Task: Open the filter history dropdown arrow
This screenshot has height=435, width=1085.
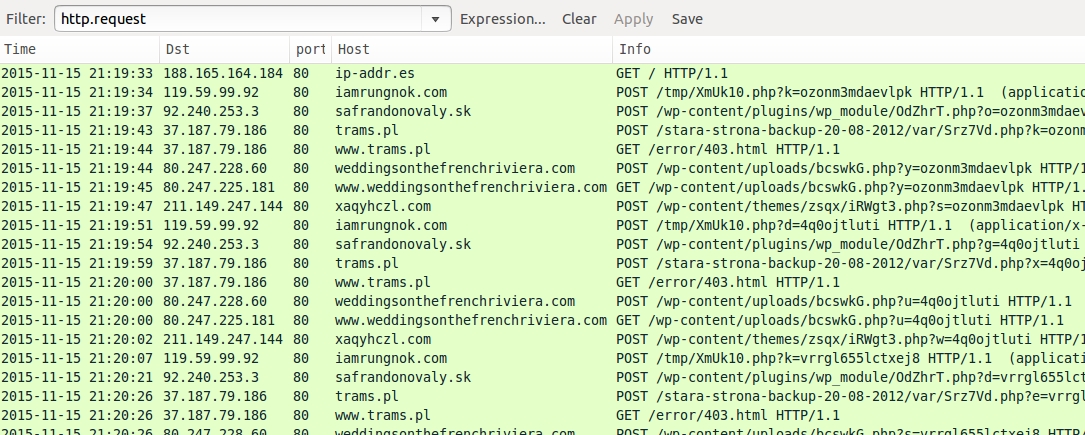Action: coord(436,19)
